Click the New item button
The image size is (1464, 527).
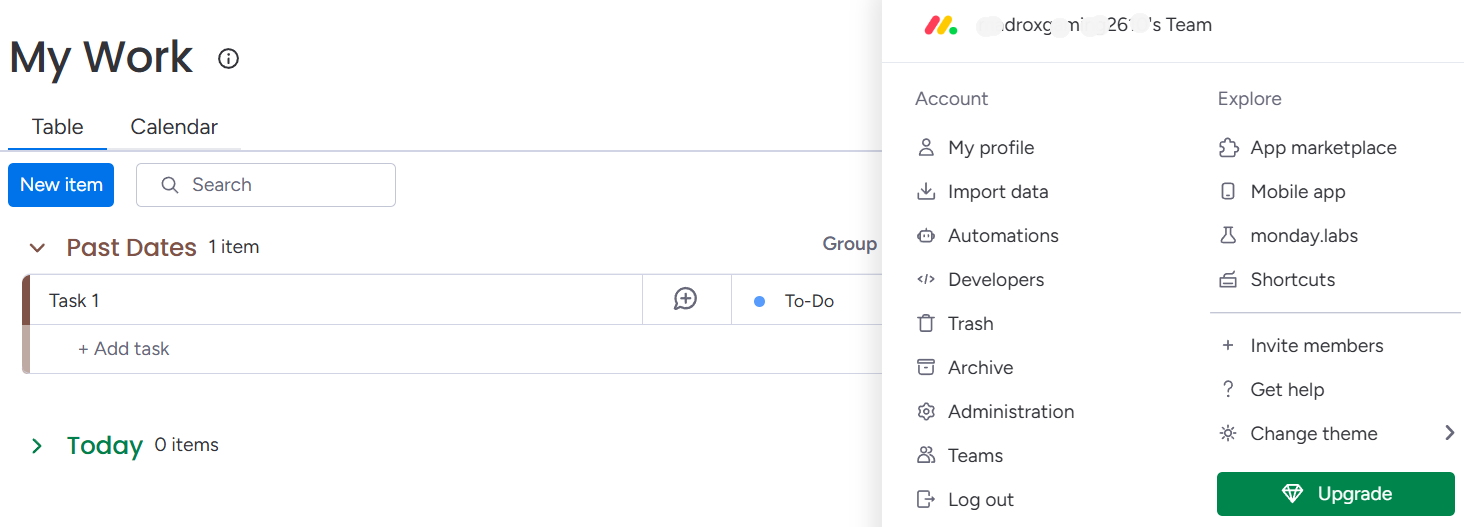61,185
